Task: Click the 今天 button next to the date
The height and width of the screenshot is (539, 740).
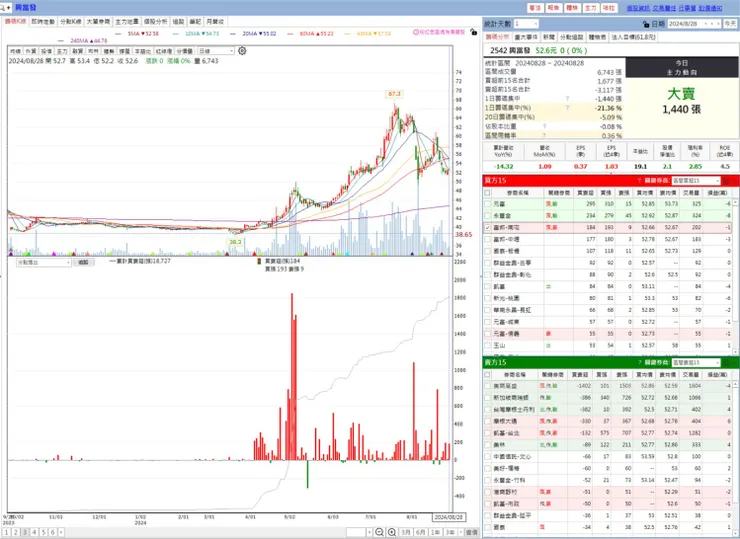Action: click(730, 24)
